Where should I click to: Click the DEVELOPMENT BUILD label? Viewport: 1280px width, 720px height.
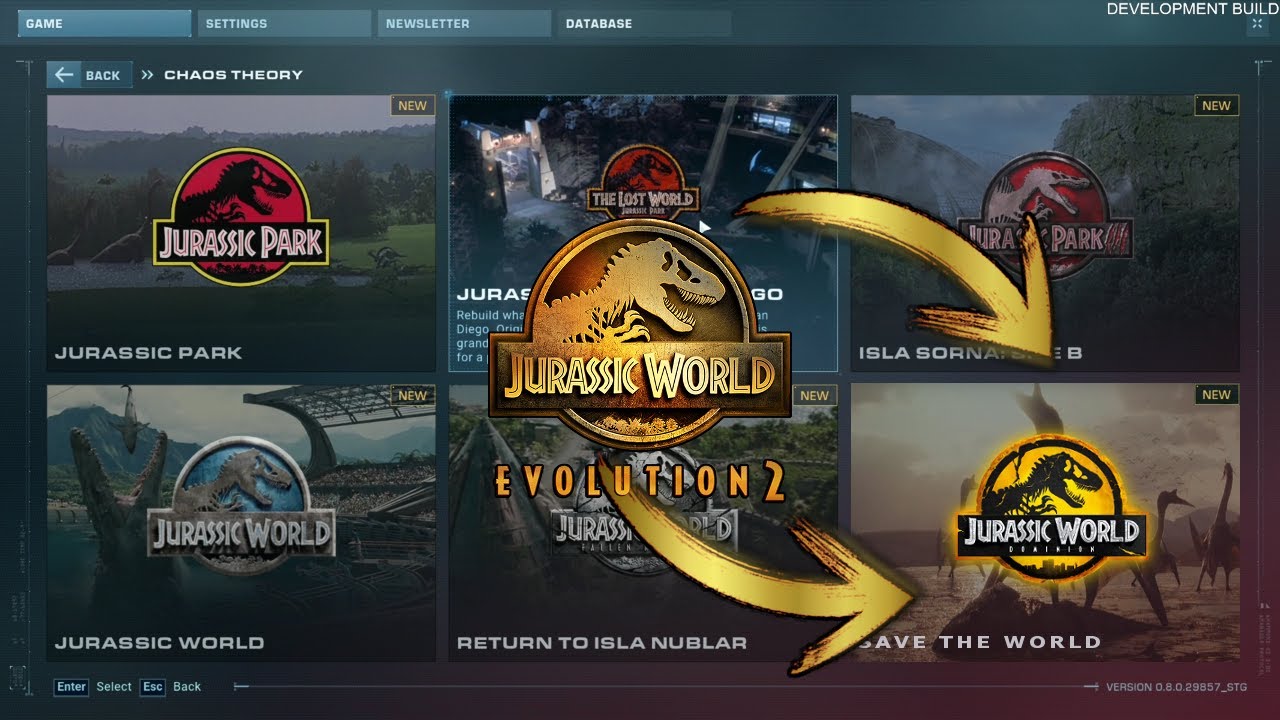point(1193,9)
